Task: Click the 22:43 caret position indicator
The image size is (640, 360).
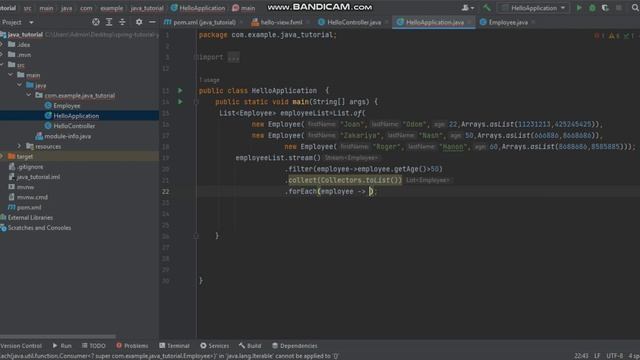Action: (581, 356)
